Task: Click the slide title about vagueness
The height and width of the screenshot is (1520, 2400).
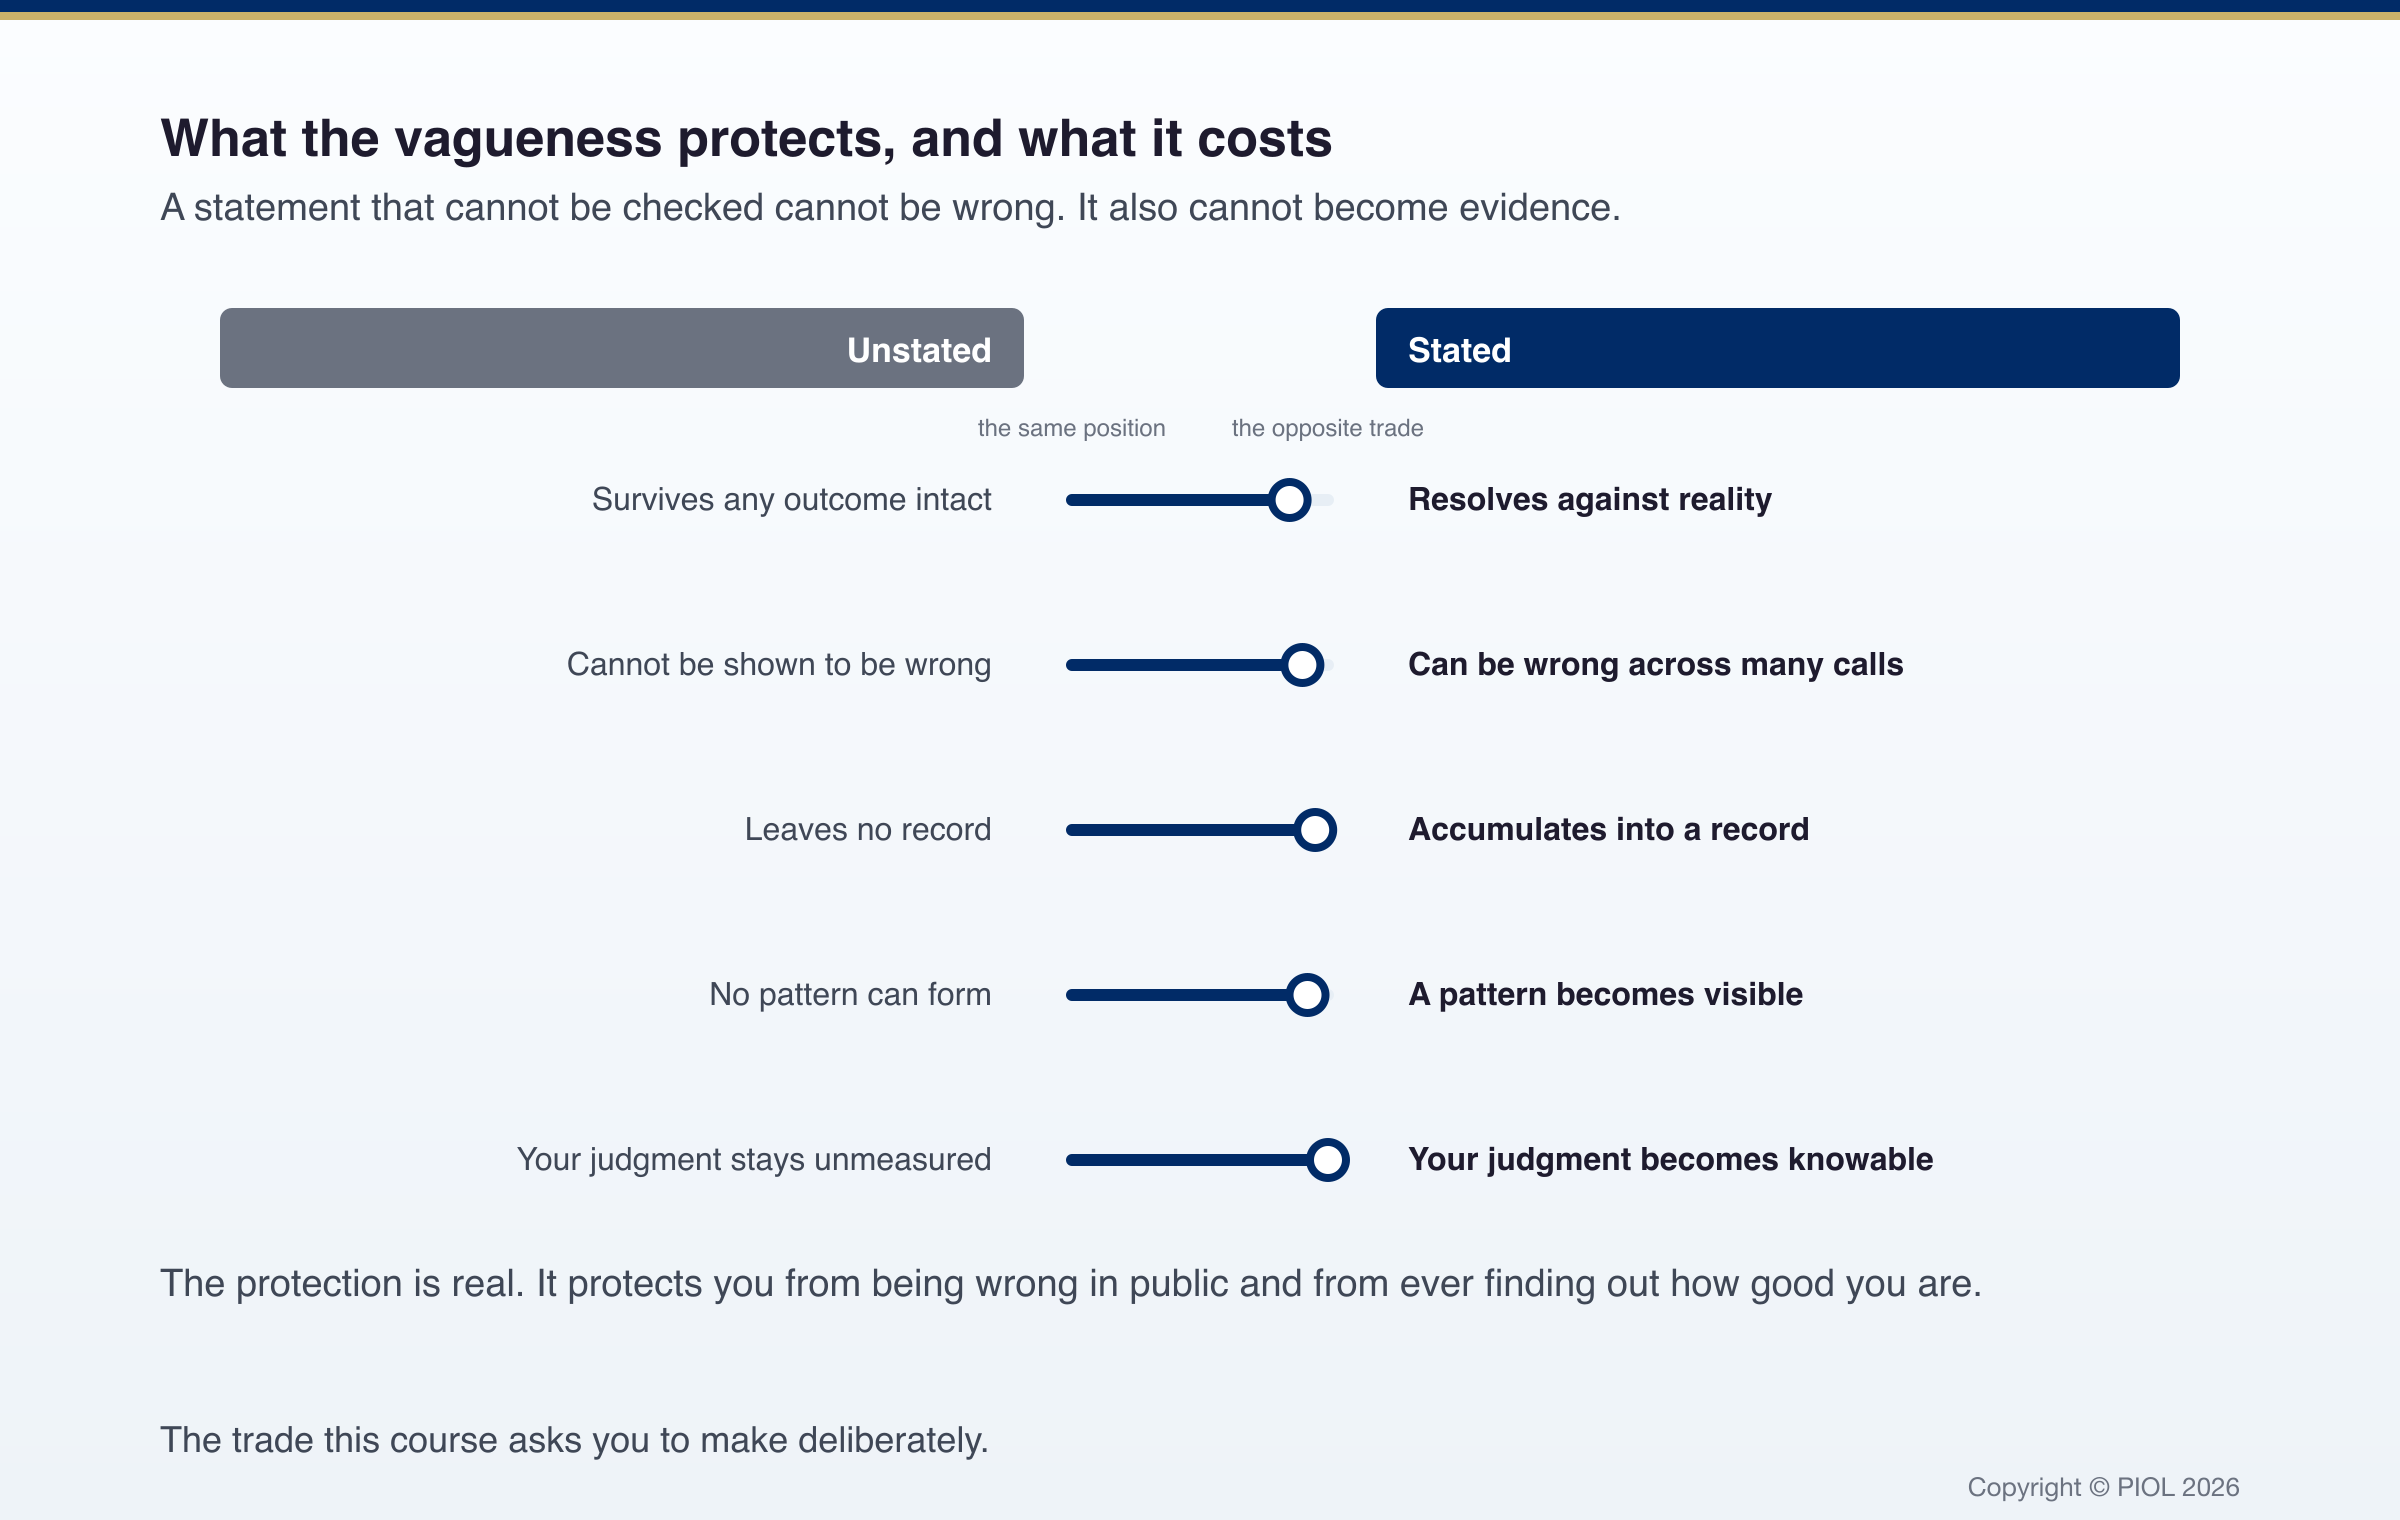Action: (746, 138)
